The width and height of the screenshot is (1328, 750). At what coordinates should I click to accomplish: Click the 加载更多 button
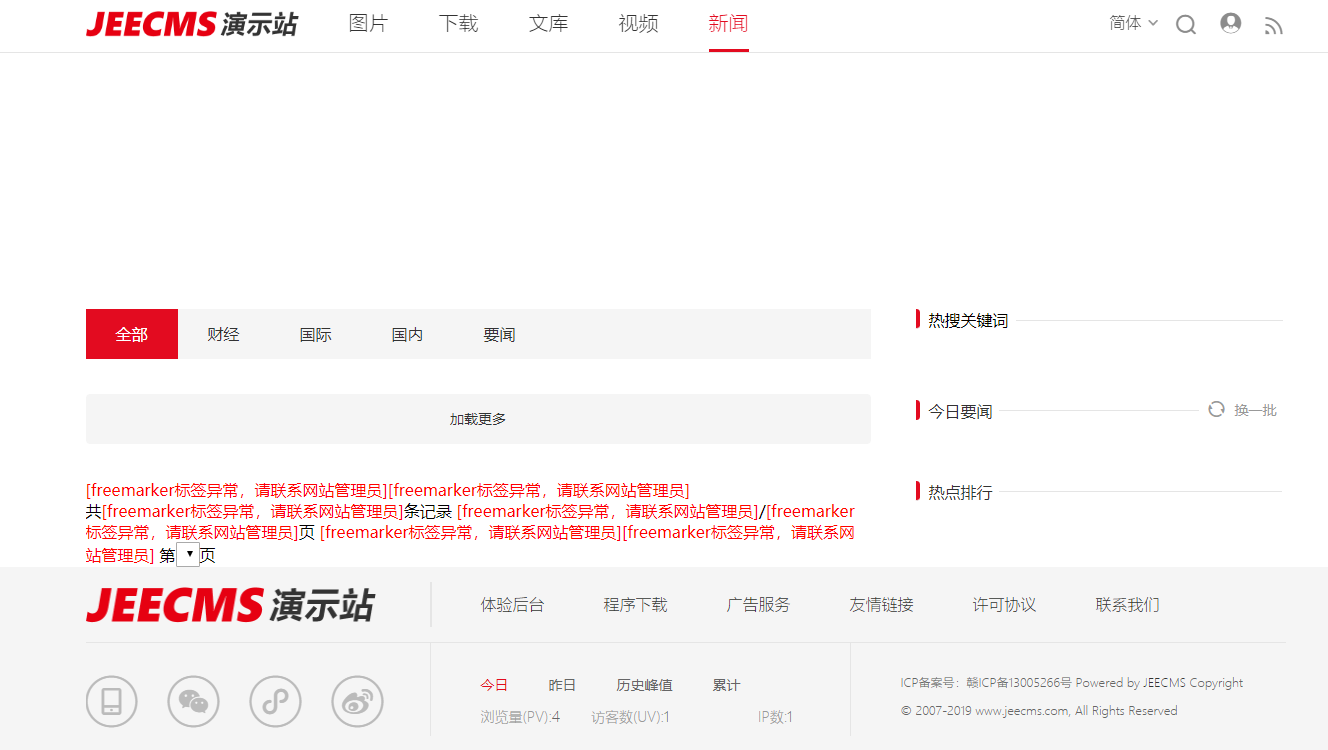point(478,419)
